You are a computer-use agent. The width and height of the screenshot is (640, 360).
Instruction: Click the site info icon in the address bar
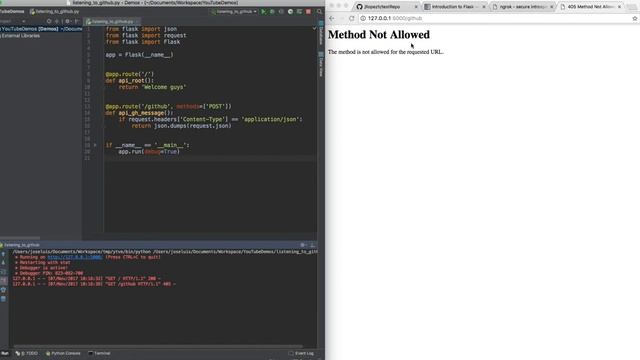363,18
